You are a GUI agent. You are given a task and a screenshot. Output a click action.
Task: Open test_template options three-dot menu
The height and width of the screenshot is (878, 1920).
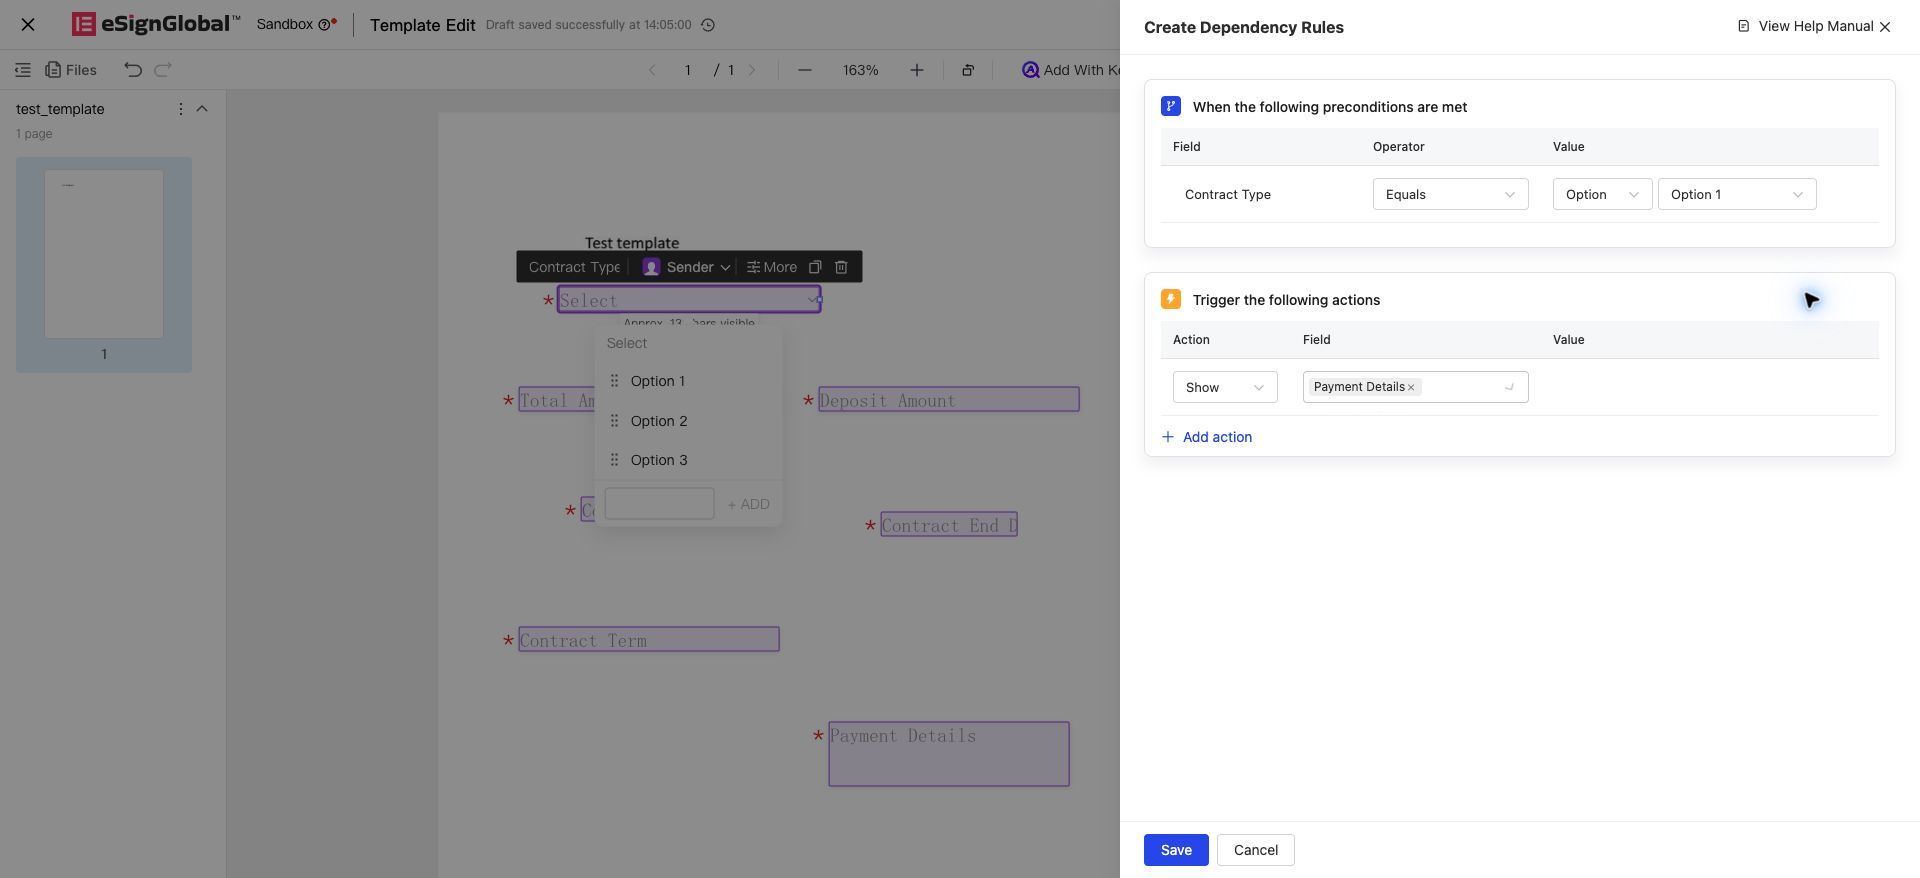(x=180, y=109)
